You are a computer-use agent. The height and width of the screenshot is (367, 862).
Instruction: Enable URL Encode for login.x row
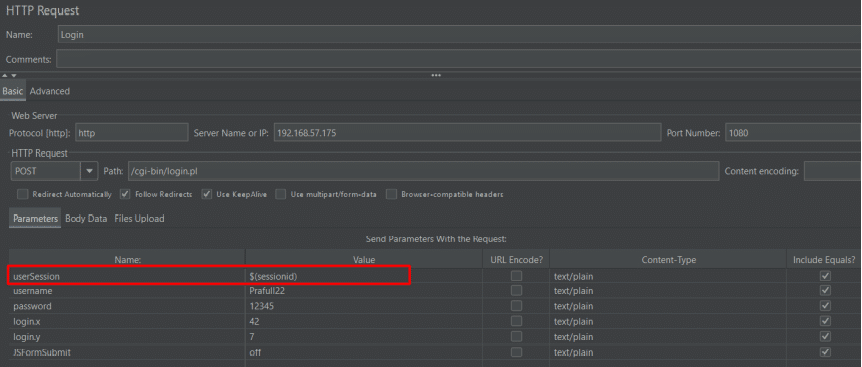click(x=516, y=321)
